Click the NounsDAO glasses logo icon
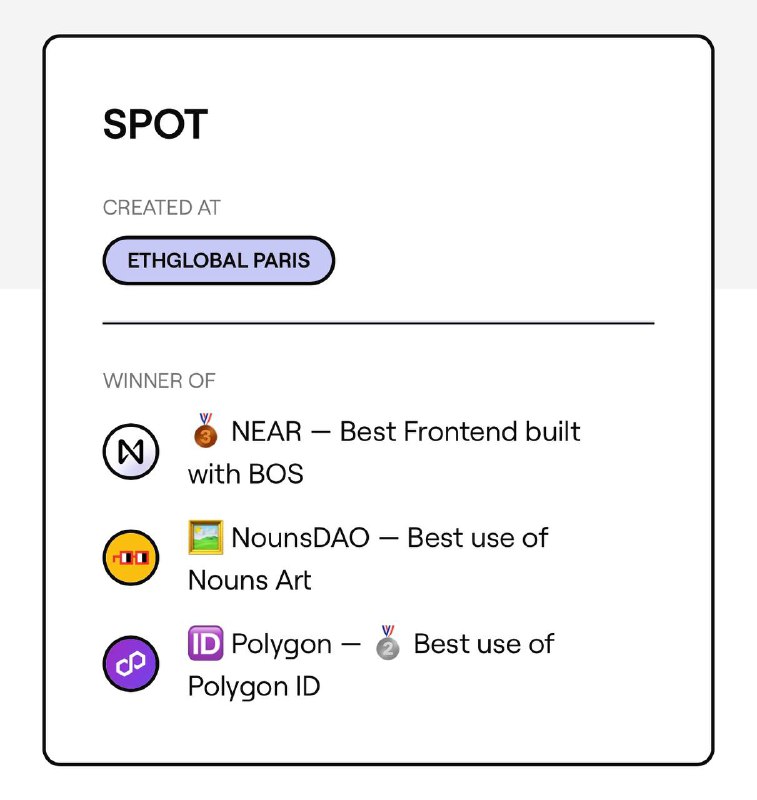Viewport: 757px width, 800px height. coord(131,558)
